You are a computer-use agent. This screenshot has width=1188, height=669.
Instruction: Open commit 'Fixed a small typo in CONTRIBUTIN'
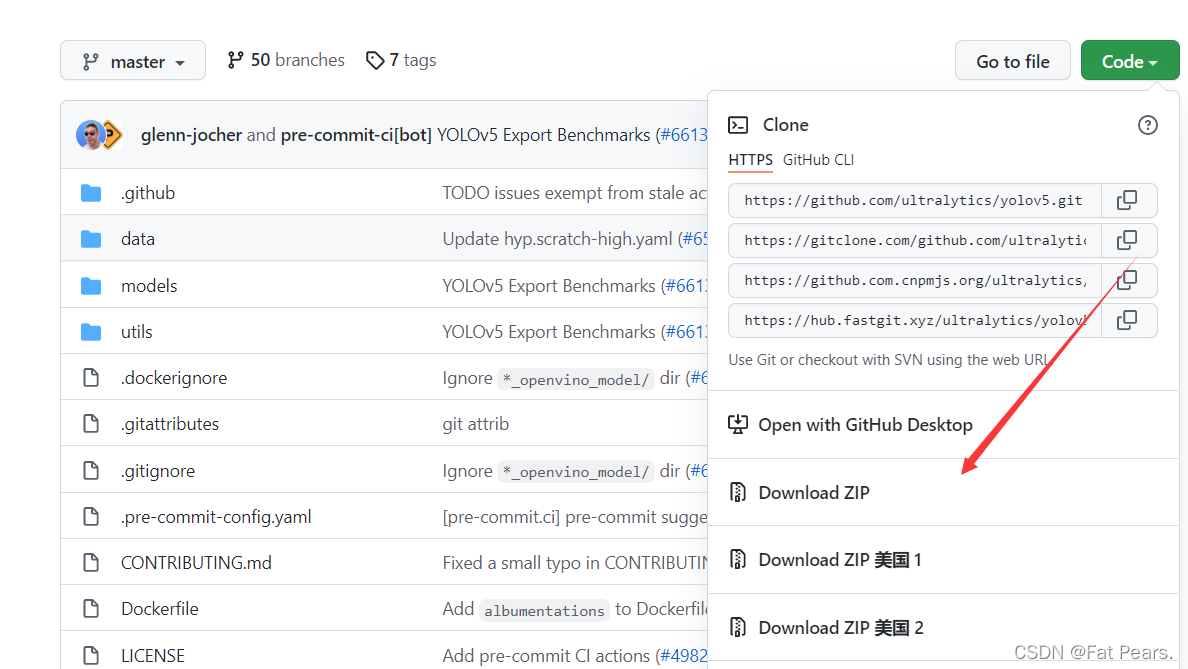(574, 563)
